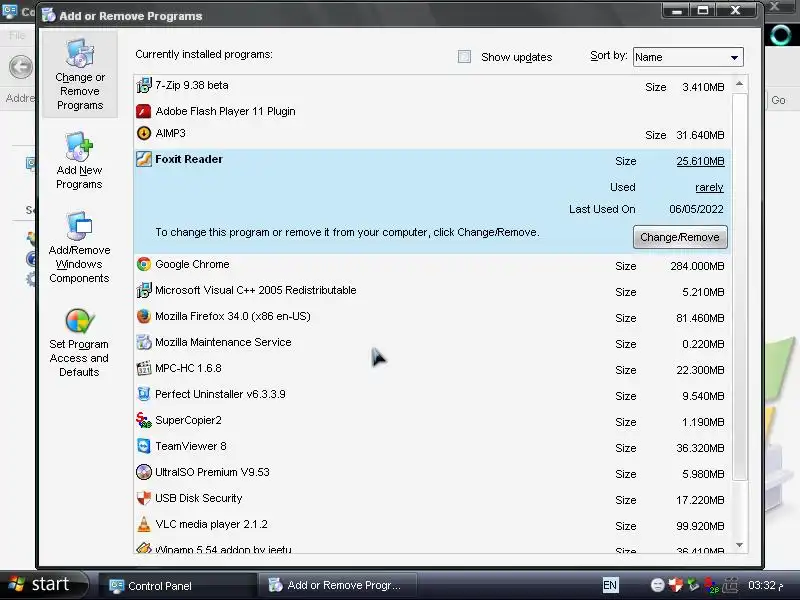This screenshot has width=800, height=600.
Task: Click the AIMP3 program icon
Action: click(144, 133)
